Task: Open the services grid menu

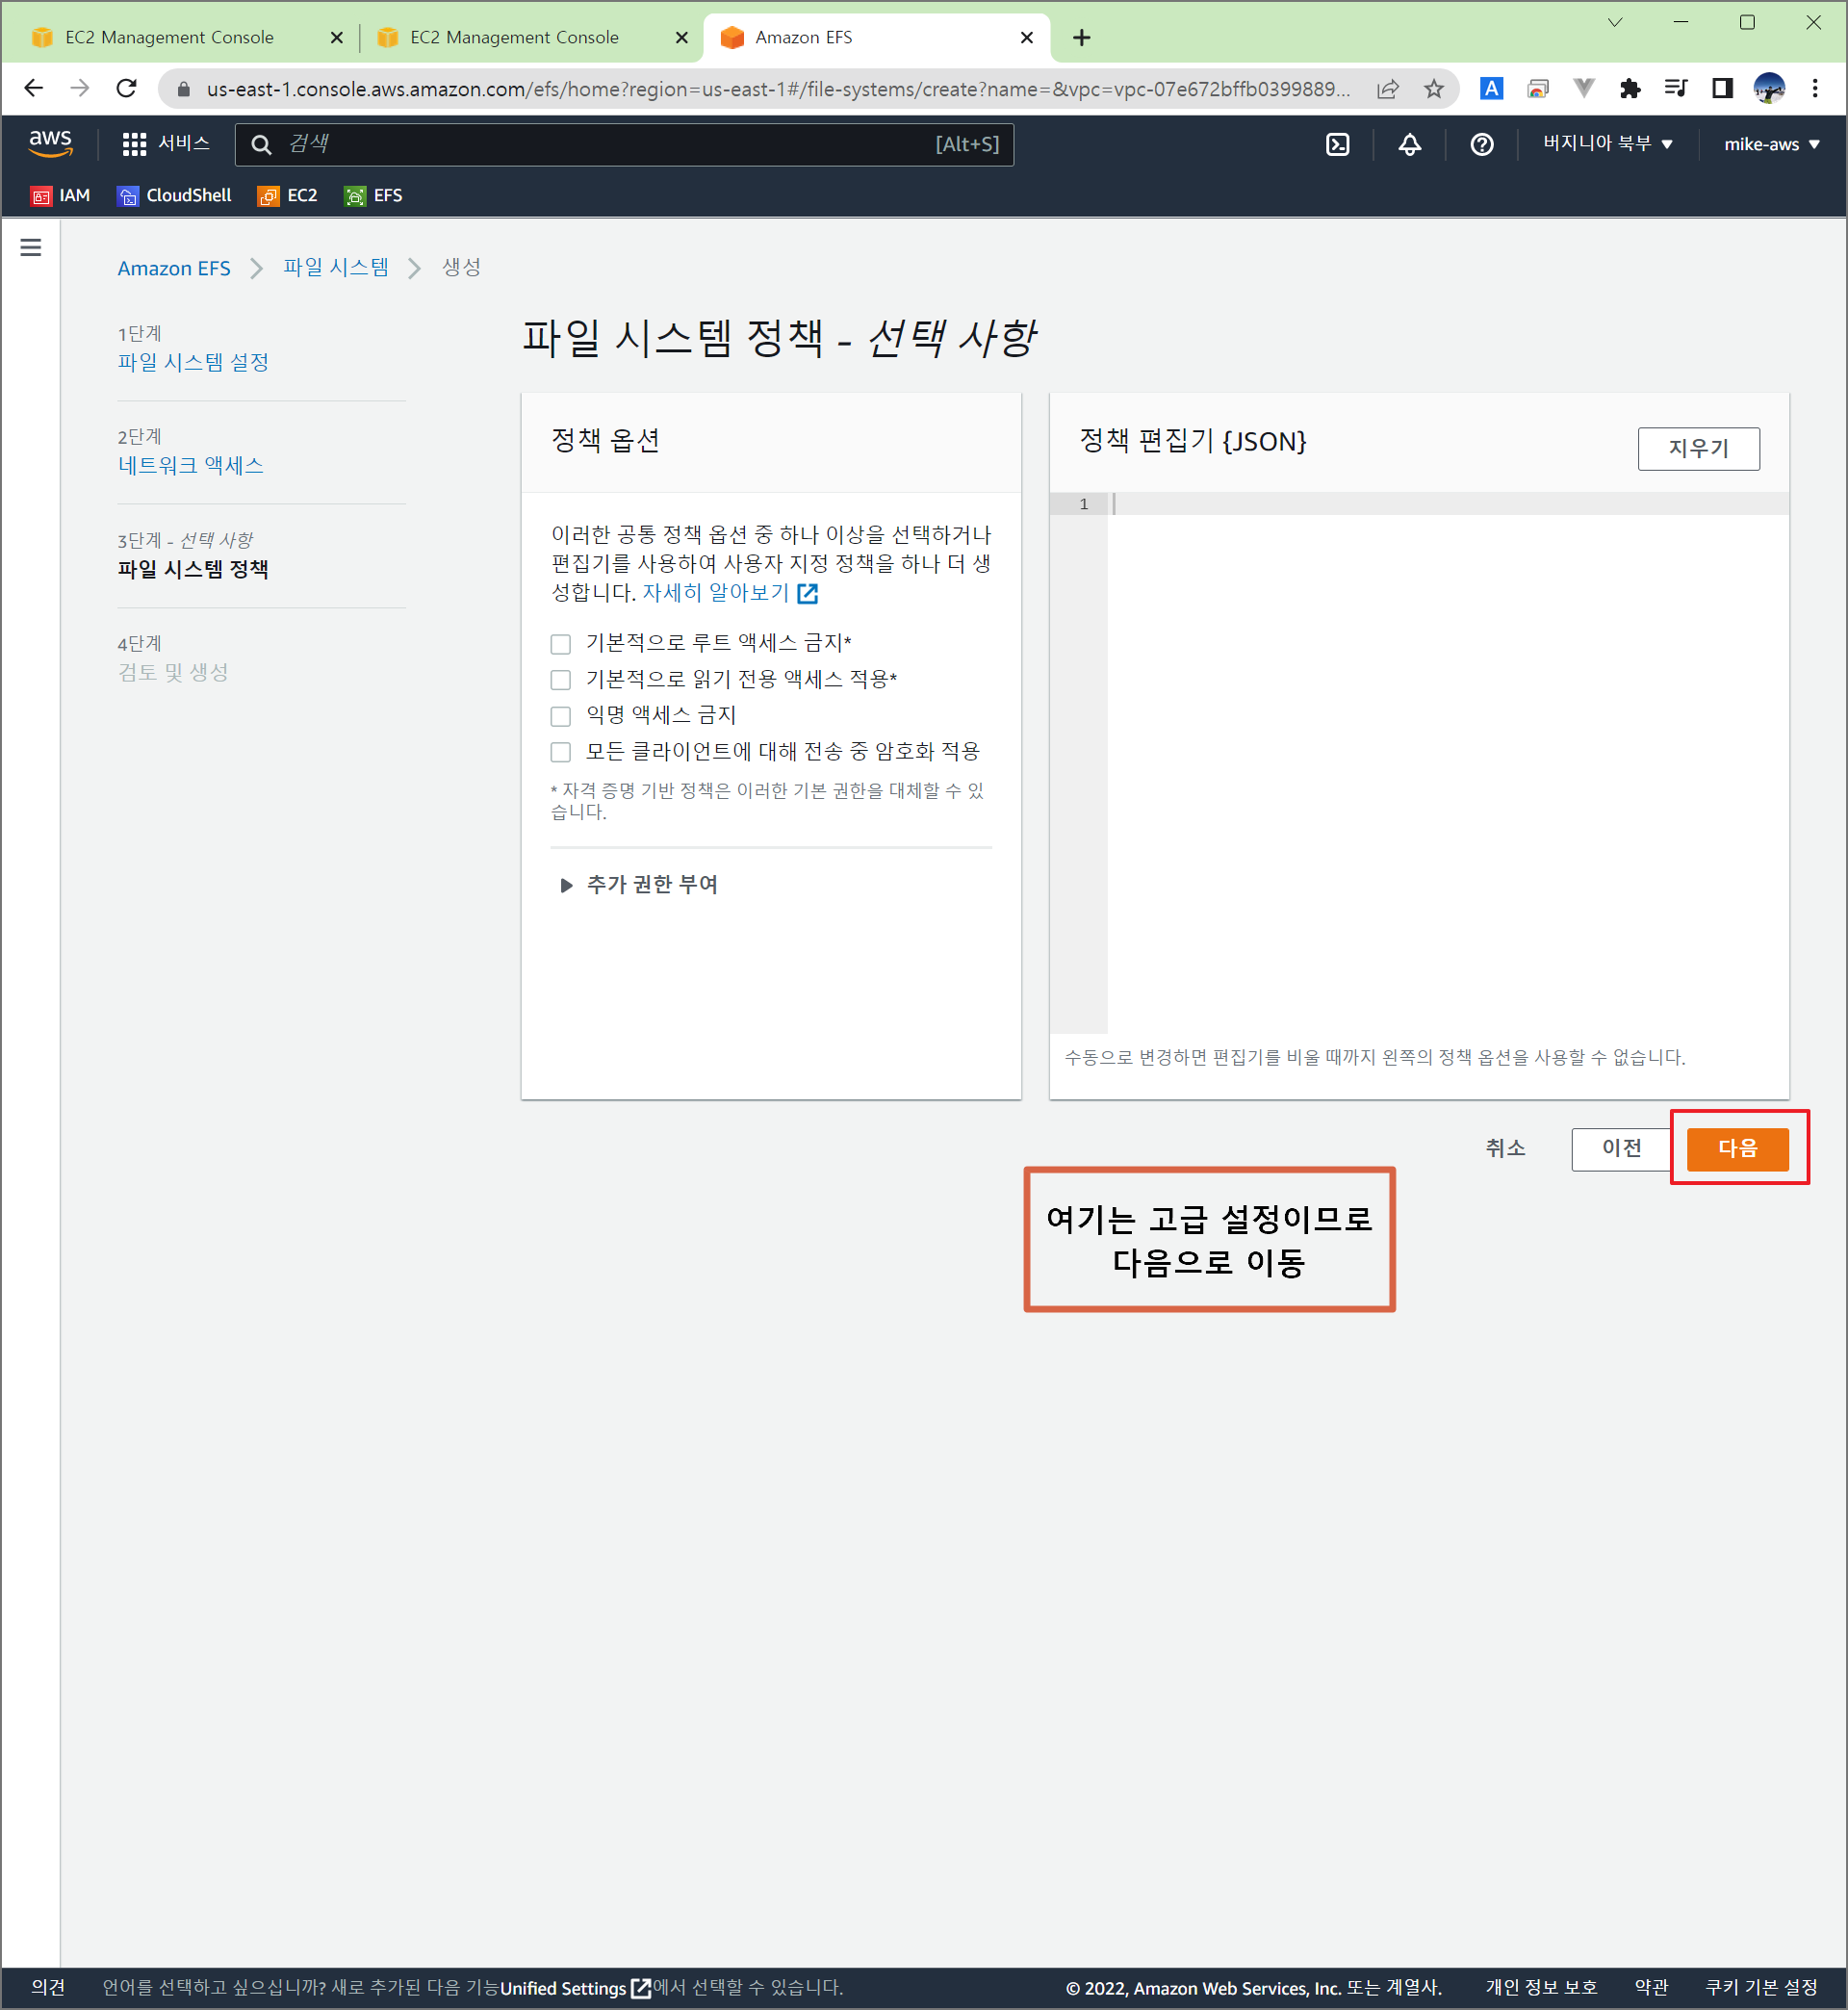Action: coord(135,144)
